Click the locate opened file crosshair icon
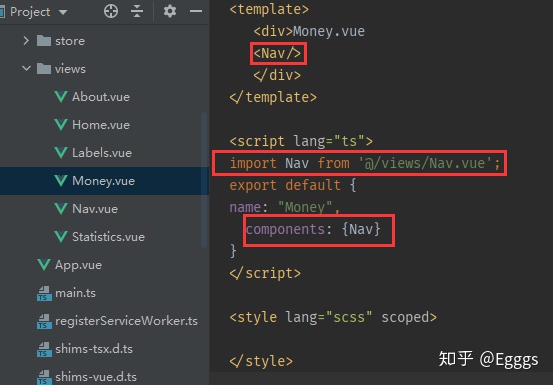 (x=111, y=11)
